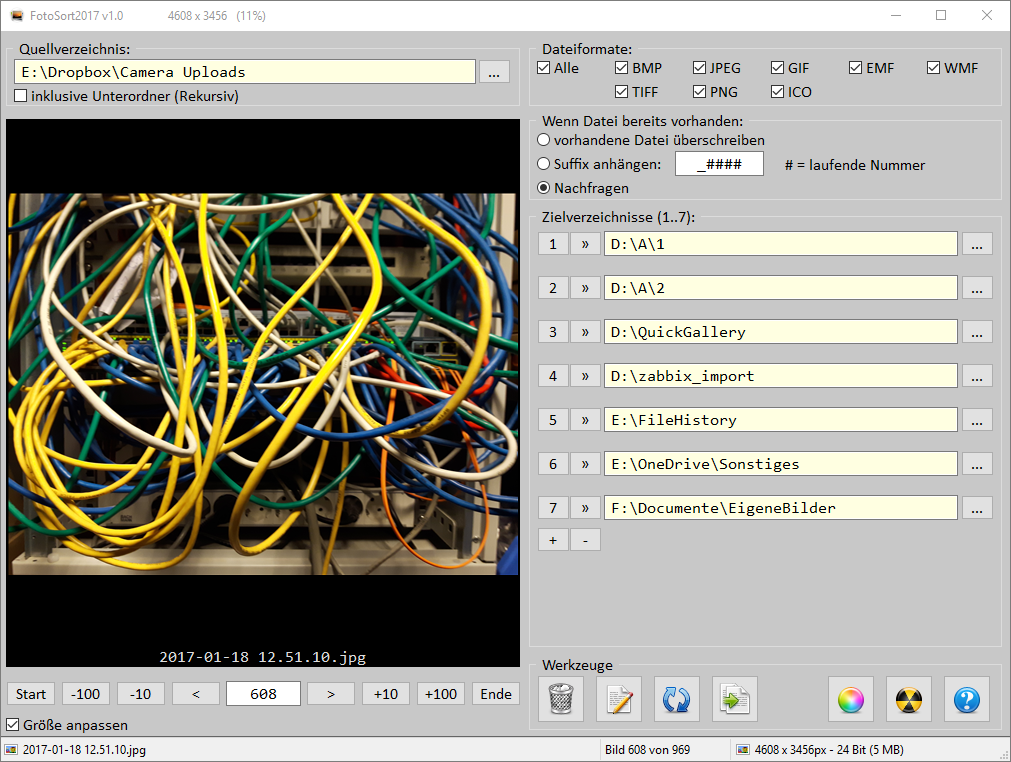This screenshot has width=1011, height=762.
Task: Click the FotoSort2017 title bar app icon
Action: tap(17, 15)
